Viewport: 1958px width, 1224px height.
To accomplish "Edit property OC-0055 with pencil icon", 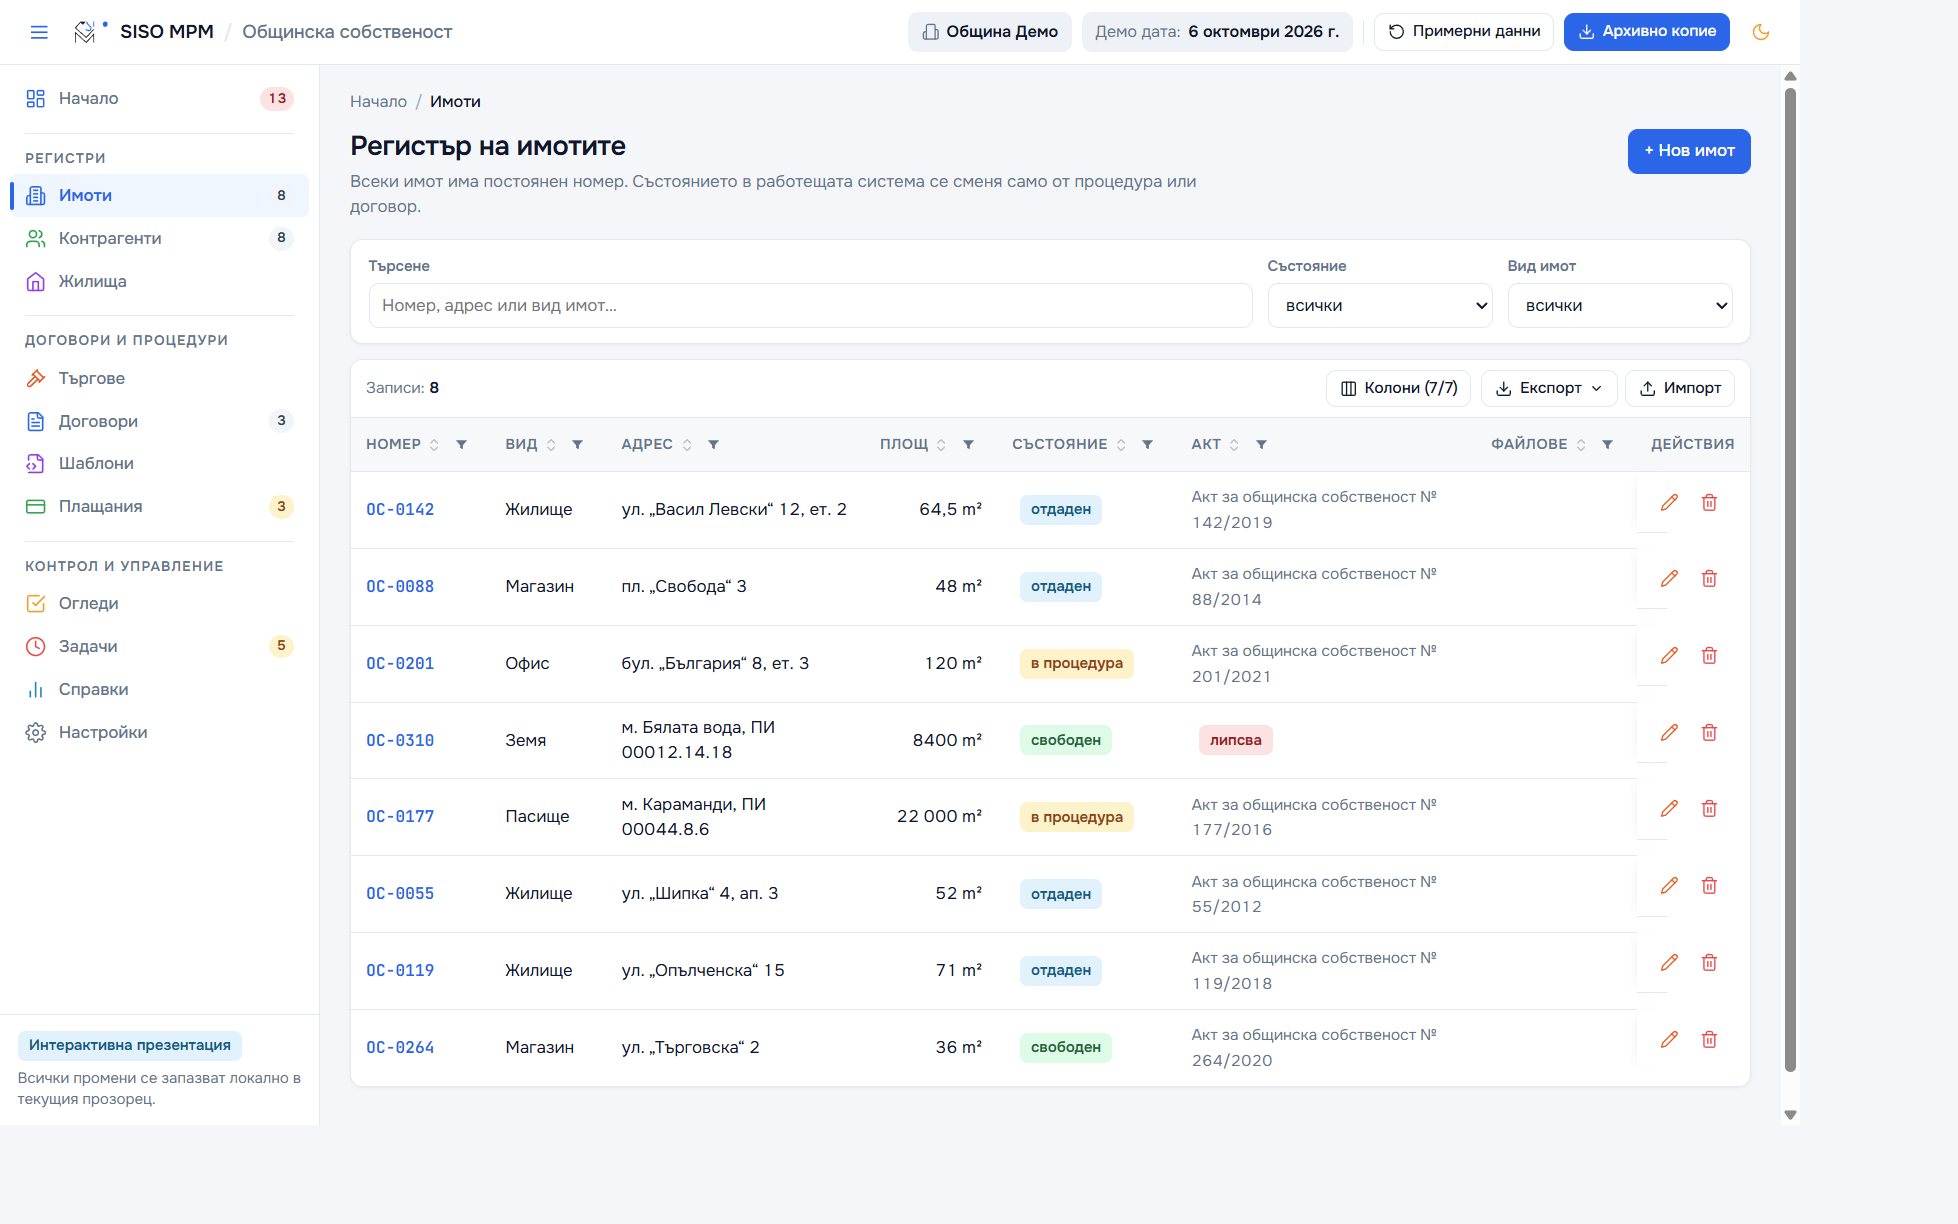I will 1669,885.
